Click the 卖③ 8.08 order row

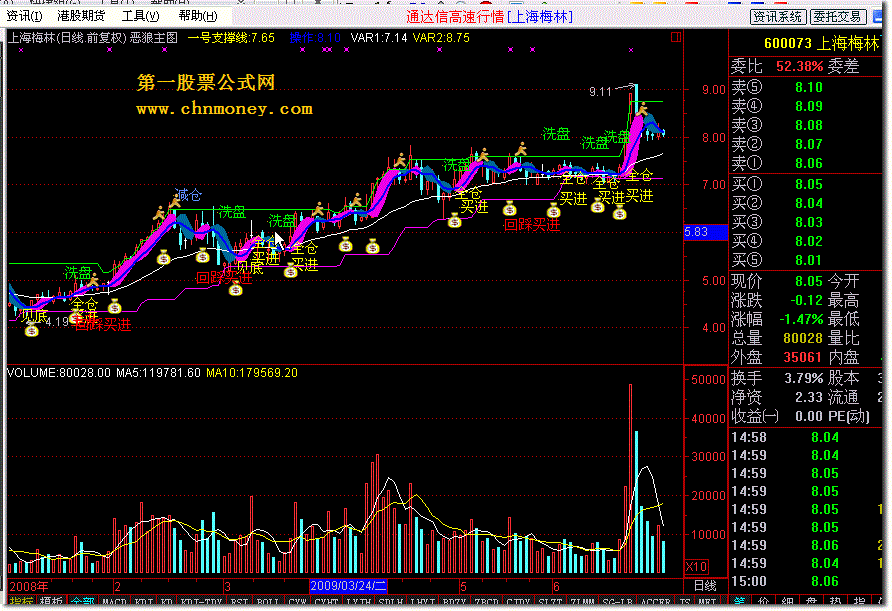(805, 125)
